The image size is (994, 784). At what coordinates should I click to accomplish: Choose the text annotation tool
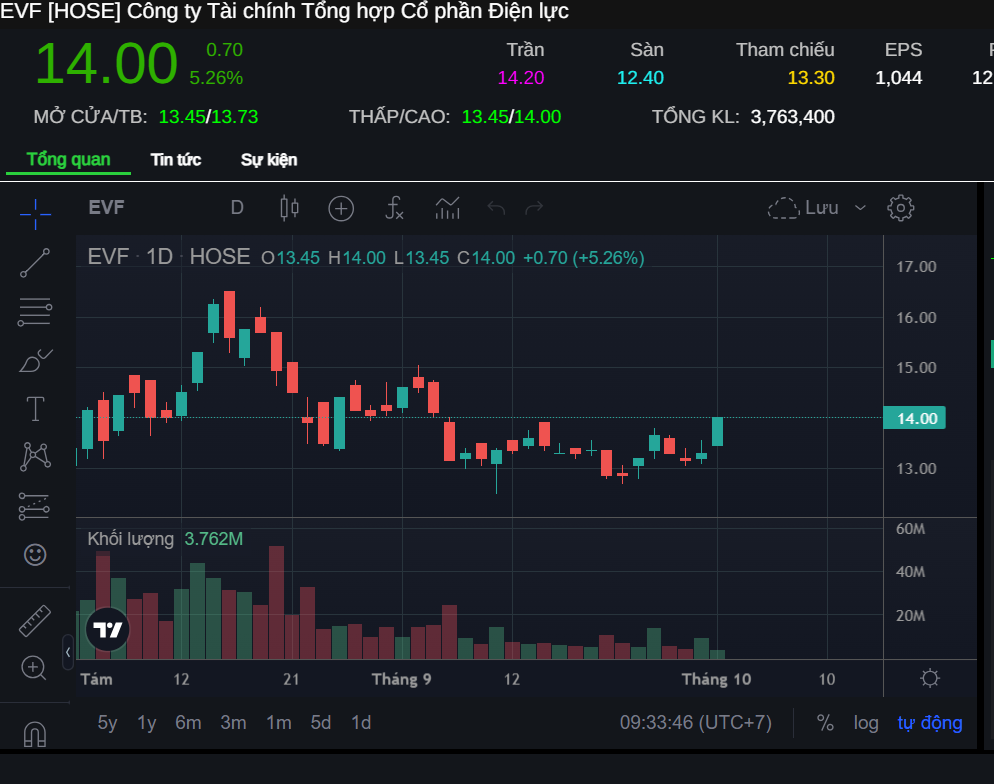[35, 408]
